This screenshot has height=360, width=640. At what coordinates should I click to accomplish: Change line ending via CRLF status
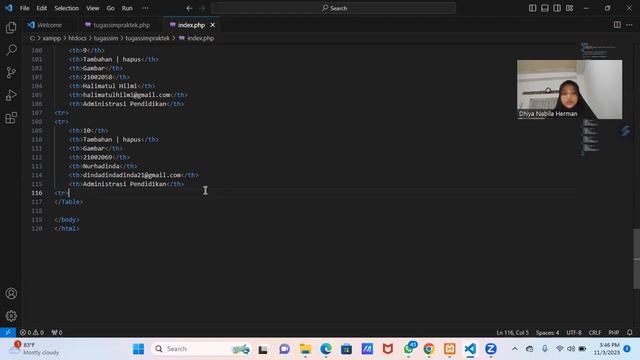click(595, 333)
